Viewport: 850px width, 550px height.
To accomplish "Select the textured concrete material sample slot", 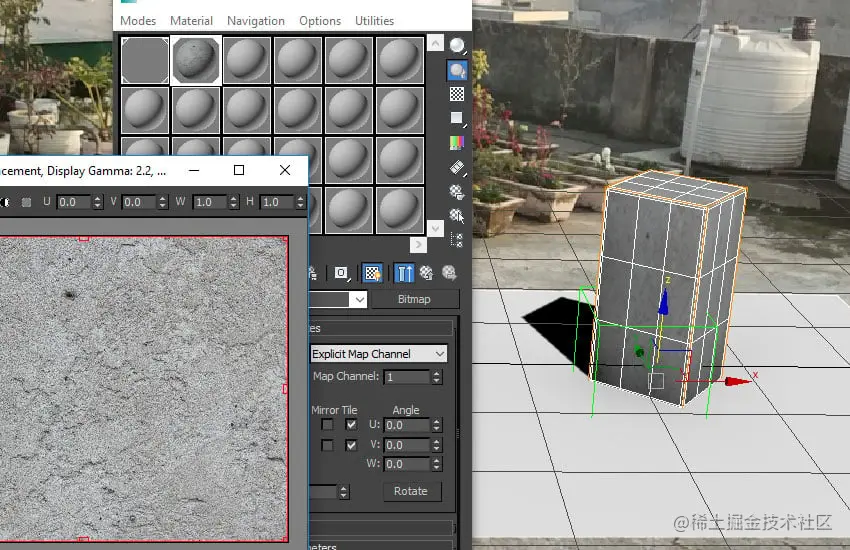I will click(x=196, y=60).
